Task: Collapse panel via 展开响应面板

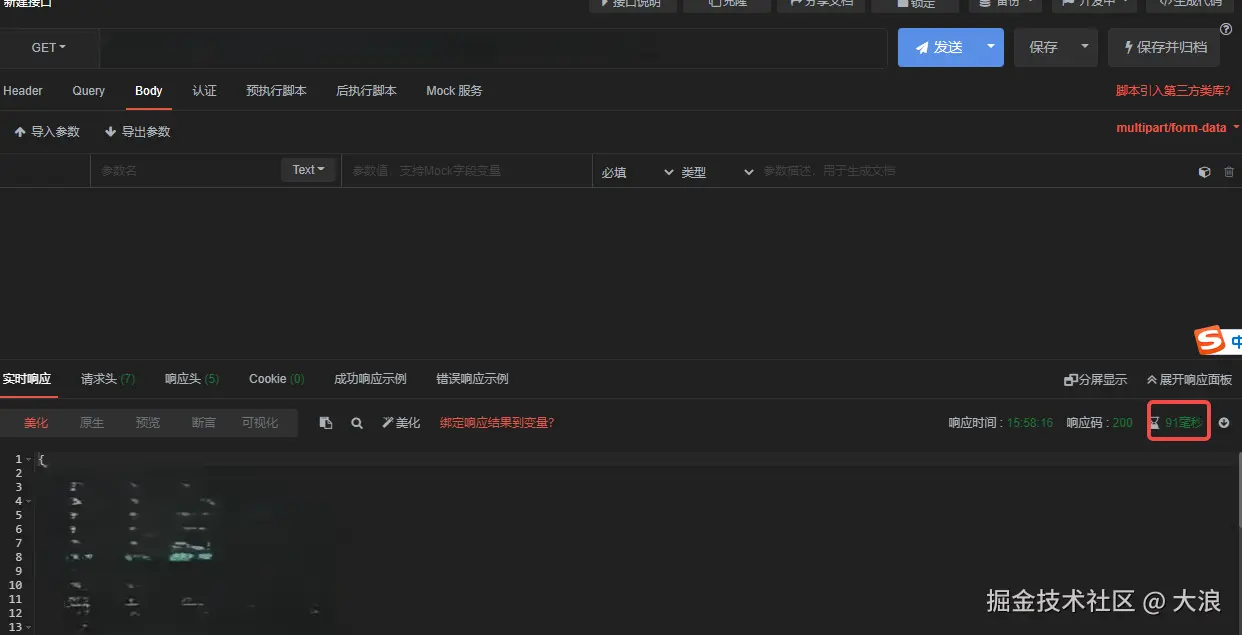Action: coord(1188,379)
